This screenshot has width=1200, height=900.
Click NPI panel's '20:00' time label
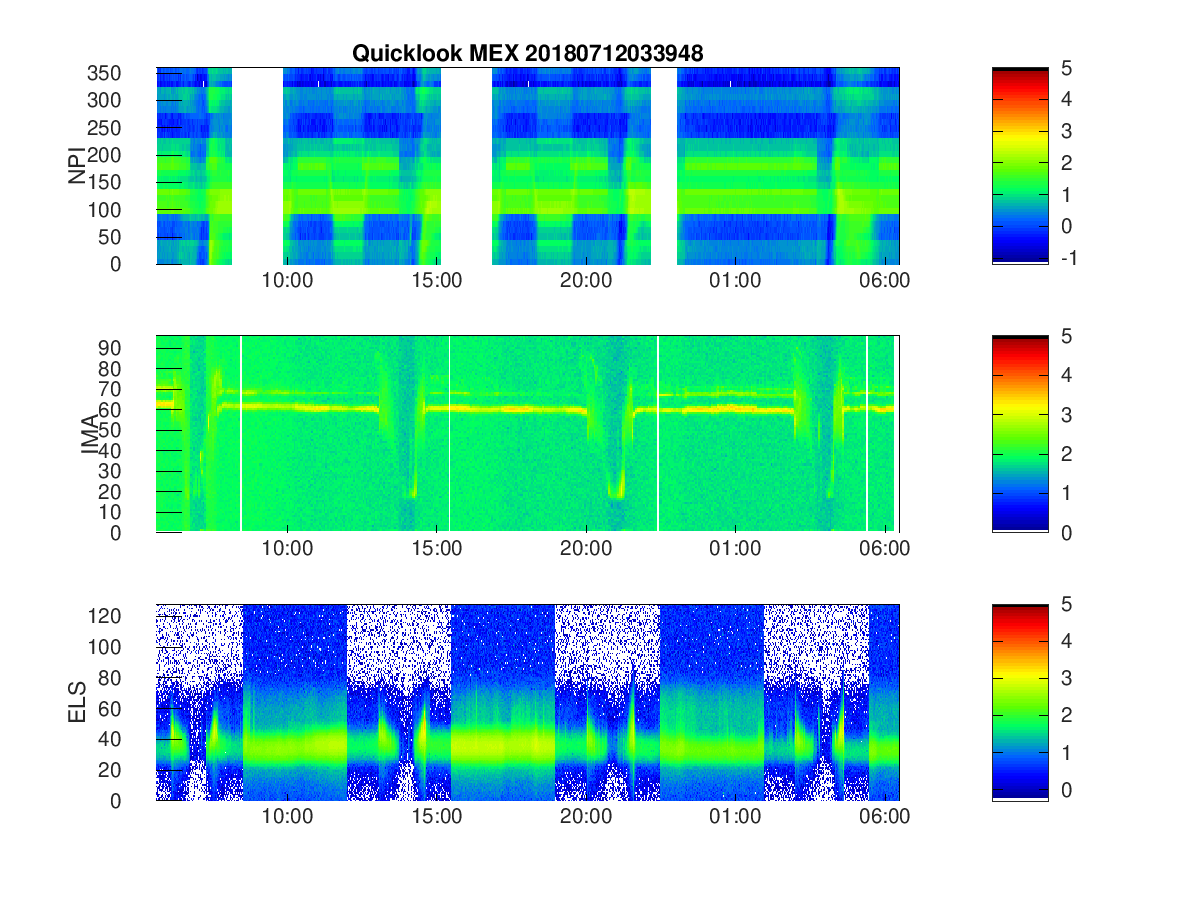pyautogui.click(x=586, y=281)
